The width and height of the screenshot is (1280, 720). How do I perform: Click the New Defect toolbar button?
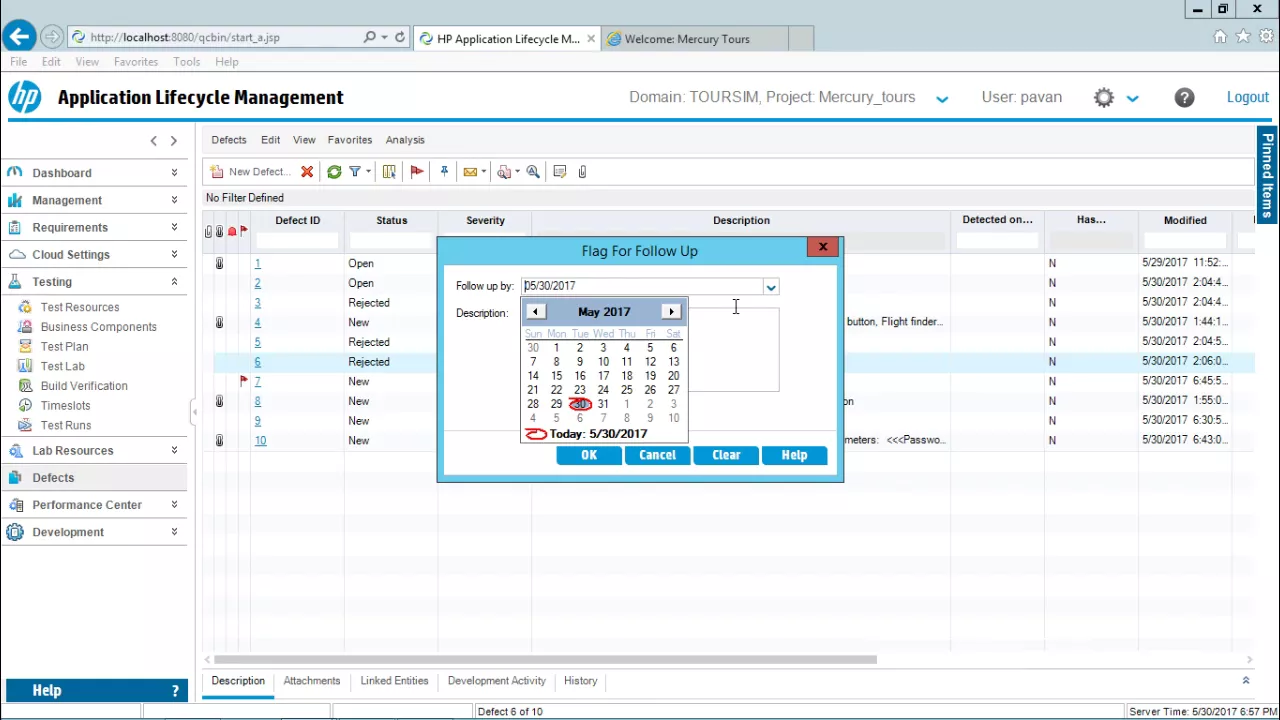click(250, 172)
